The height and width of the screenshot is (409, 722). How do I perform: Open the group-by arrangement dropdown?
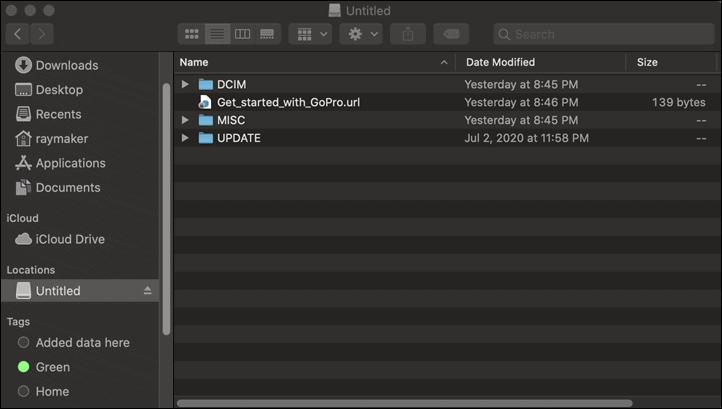(310, 34)
